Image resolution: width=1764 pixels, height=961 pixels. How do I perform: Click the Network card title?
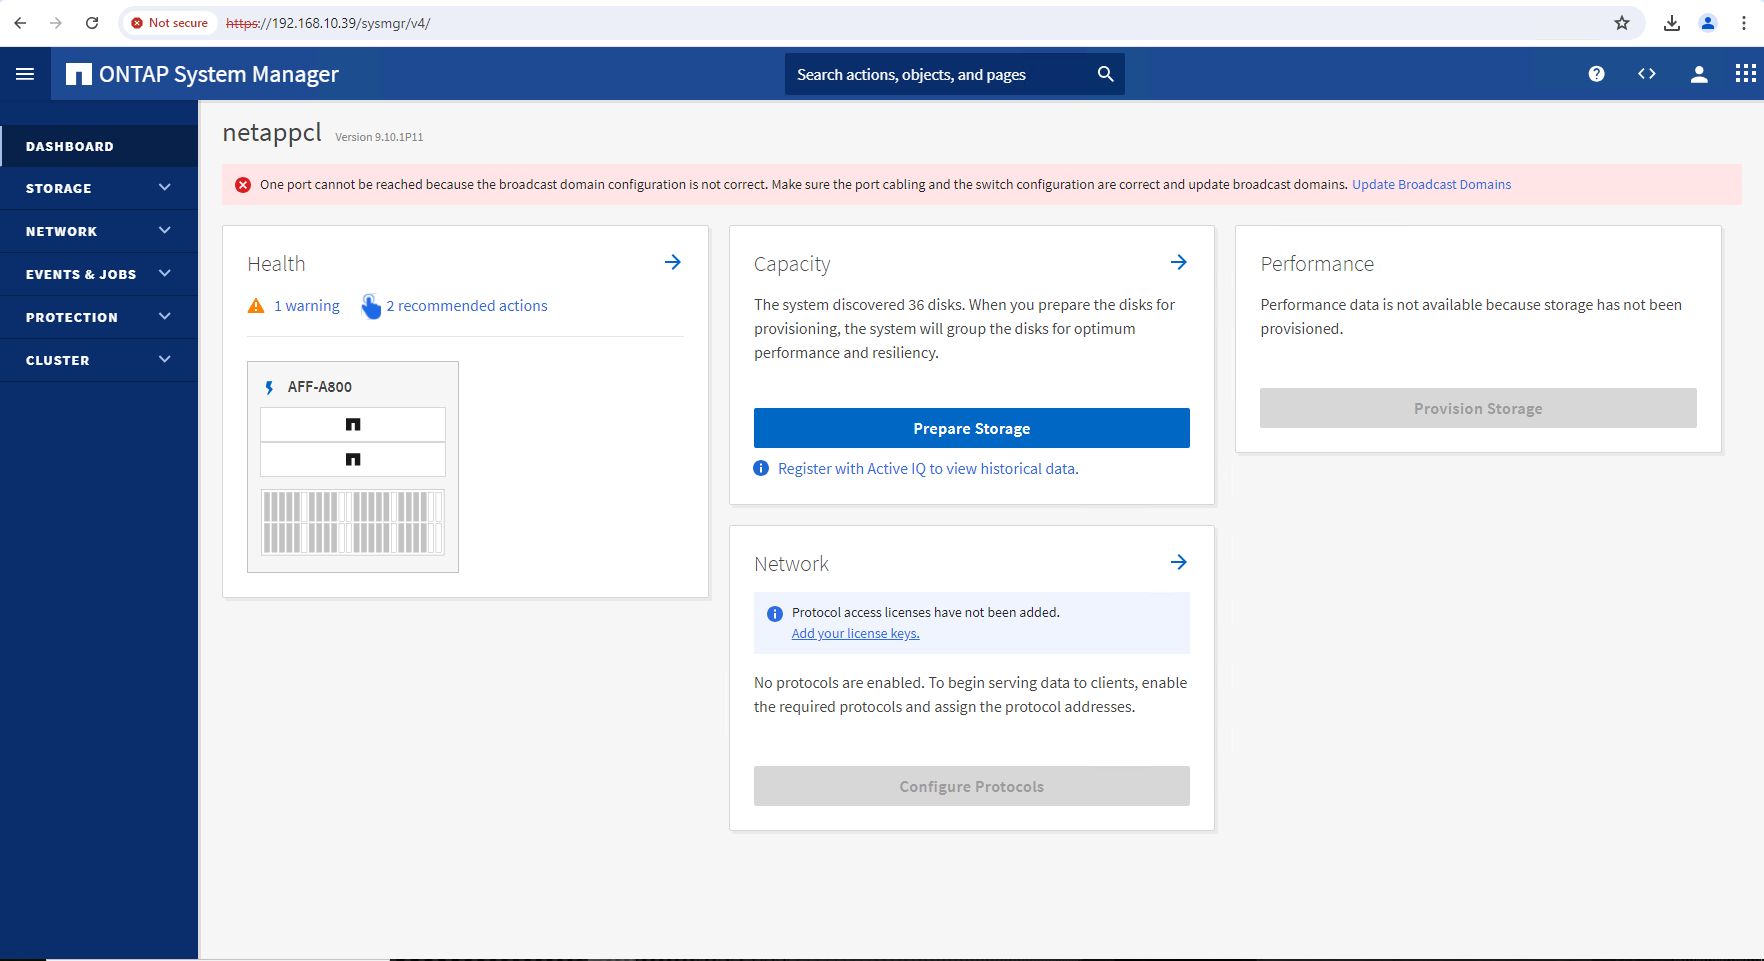point(791,564)
